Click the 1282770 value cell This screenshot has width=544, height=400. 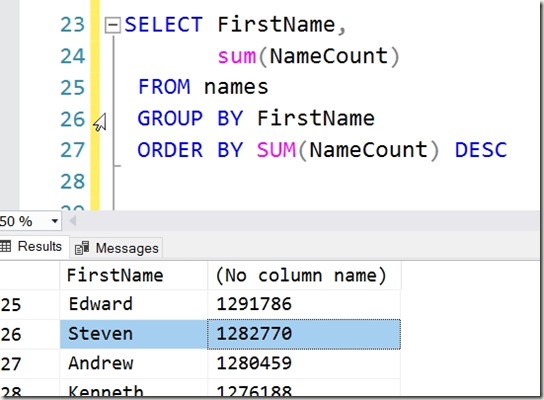pos(304,334)
